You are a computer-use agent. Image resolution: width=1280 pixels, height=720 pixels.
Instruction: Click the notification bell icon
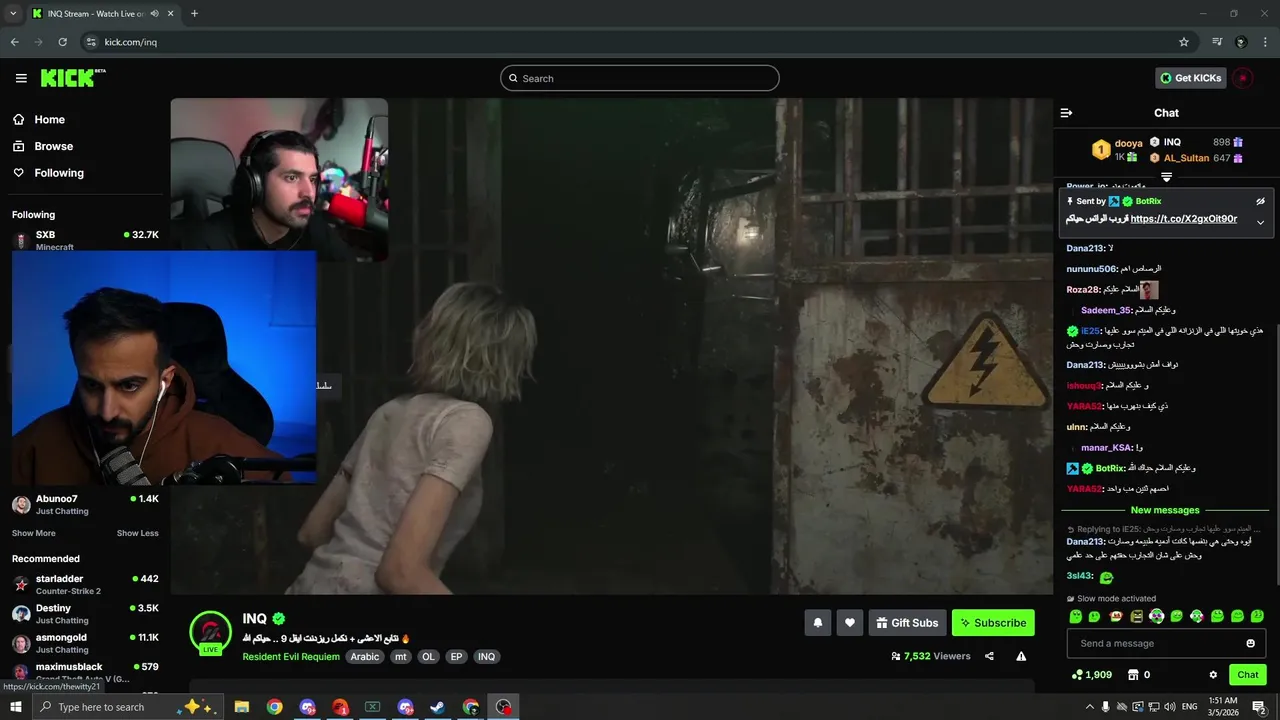(x=817, y=623)
